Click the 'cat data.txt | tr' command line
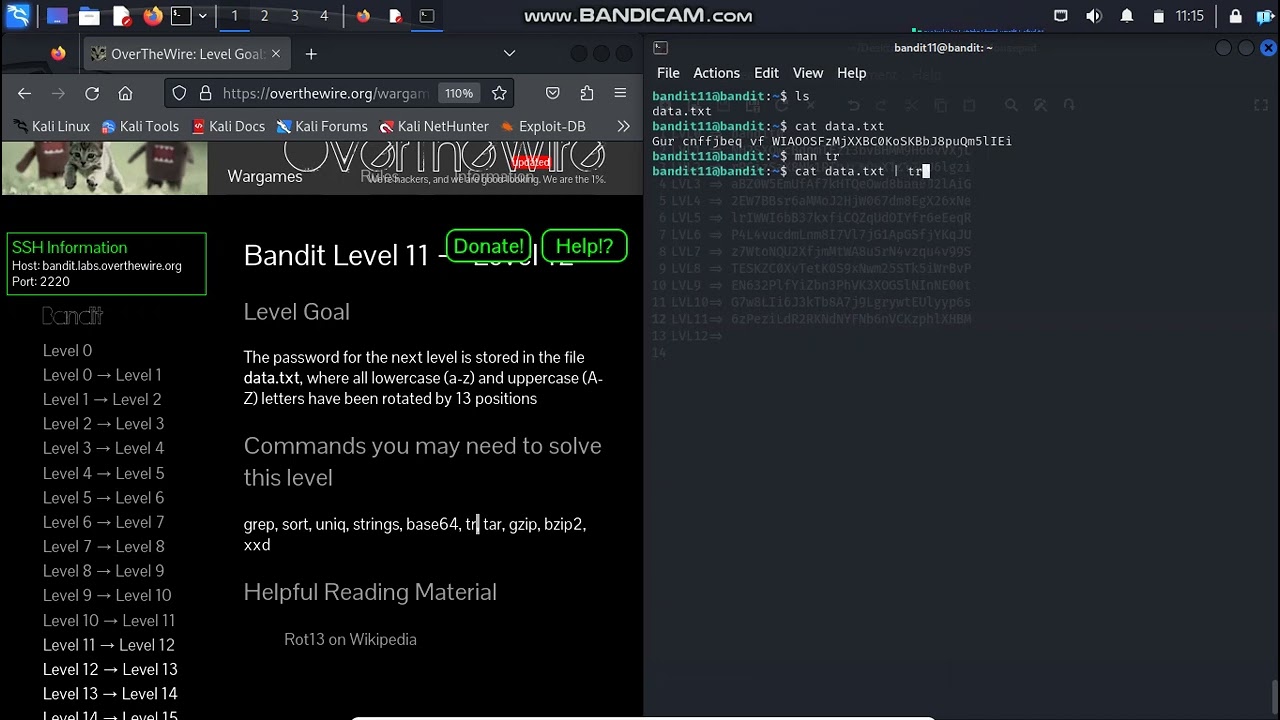The width and height of the screenshot is (1280, 720). pos(790,171)
